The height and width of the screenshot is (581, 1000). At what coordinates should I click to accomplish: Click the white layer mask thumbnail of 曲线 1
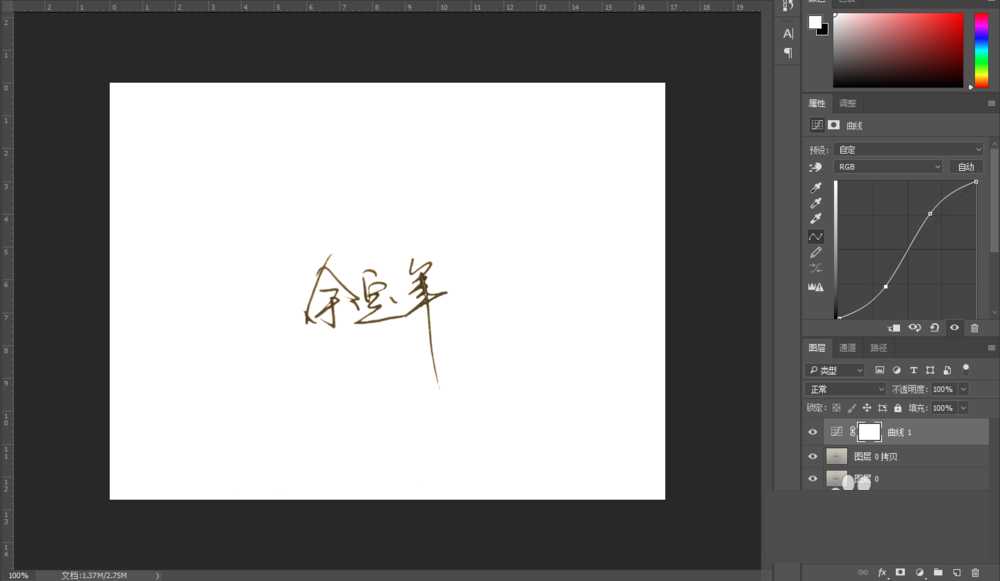[869, 431]
